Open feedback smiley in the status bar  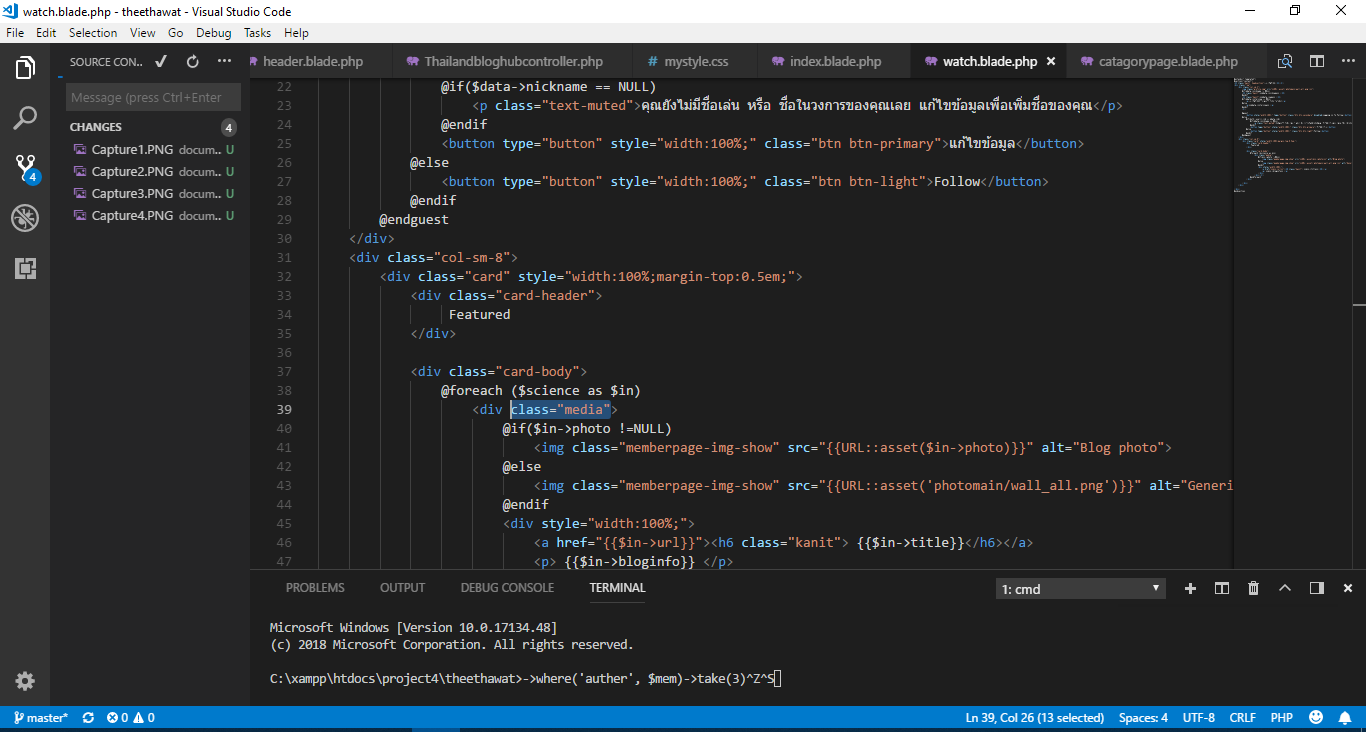(x=1316, y=718)
